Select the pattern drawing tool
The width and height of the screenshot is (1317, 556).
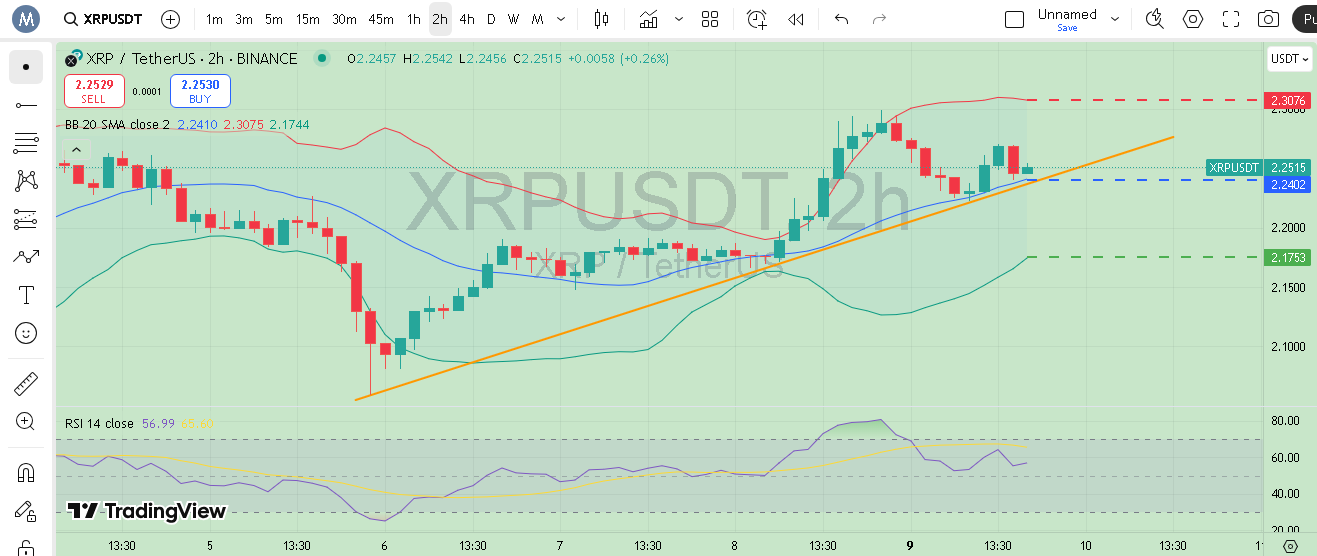[x=26, y=181]
